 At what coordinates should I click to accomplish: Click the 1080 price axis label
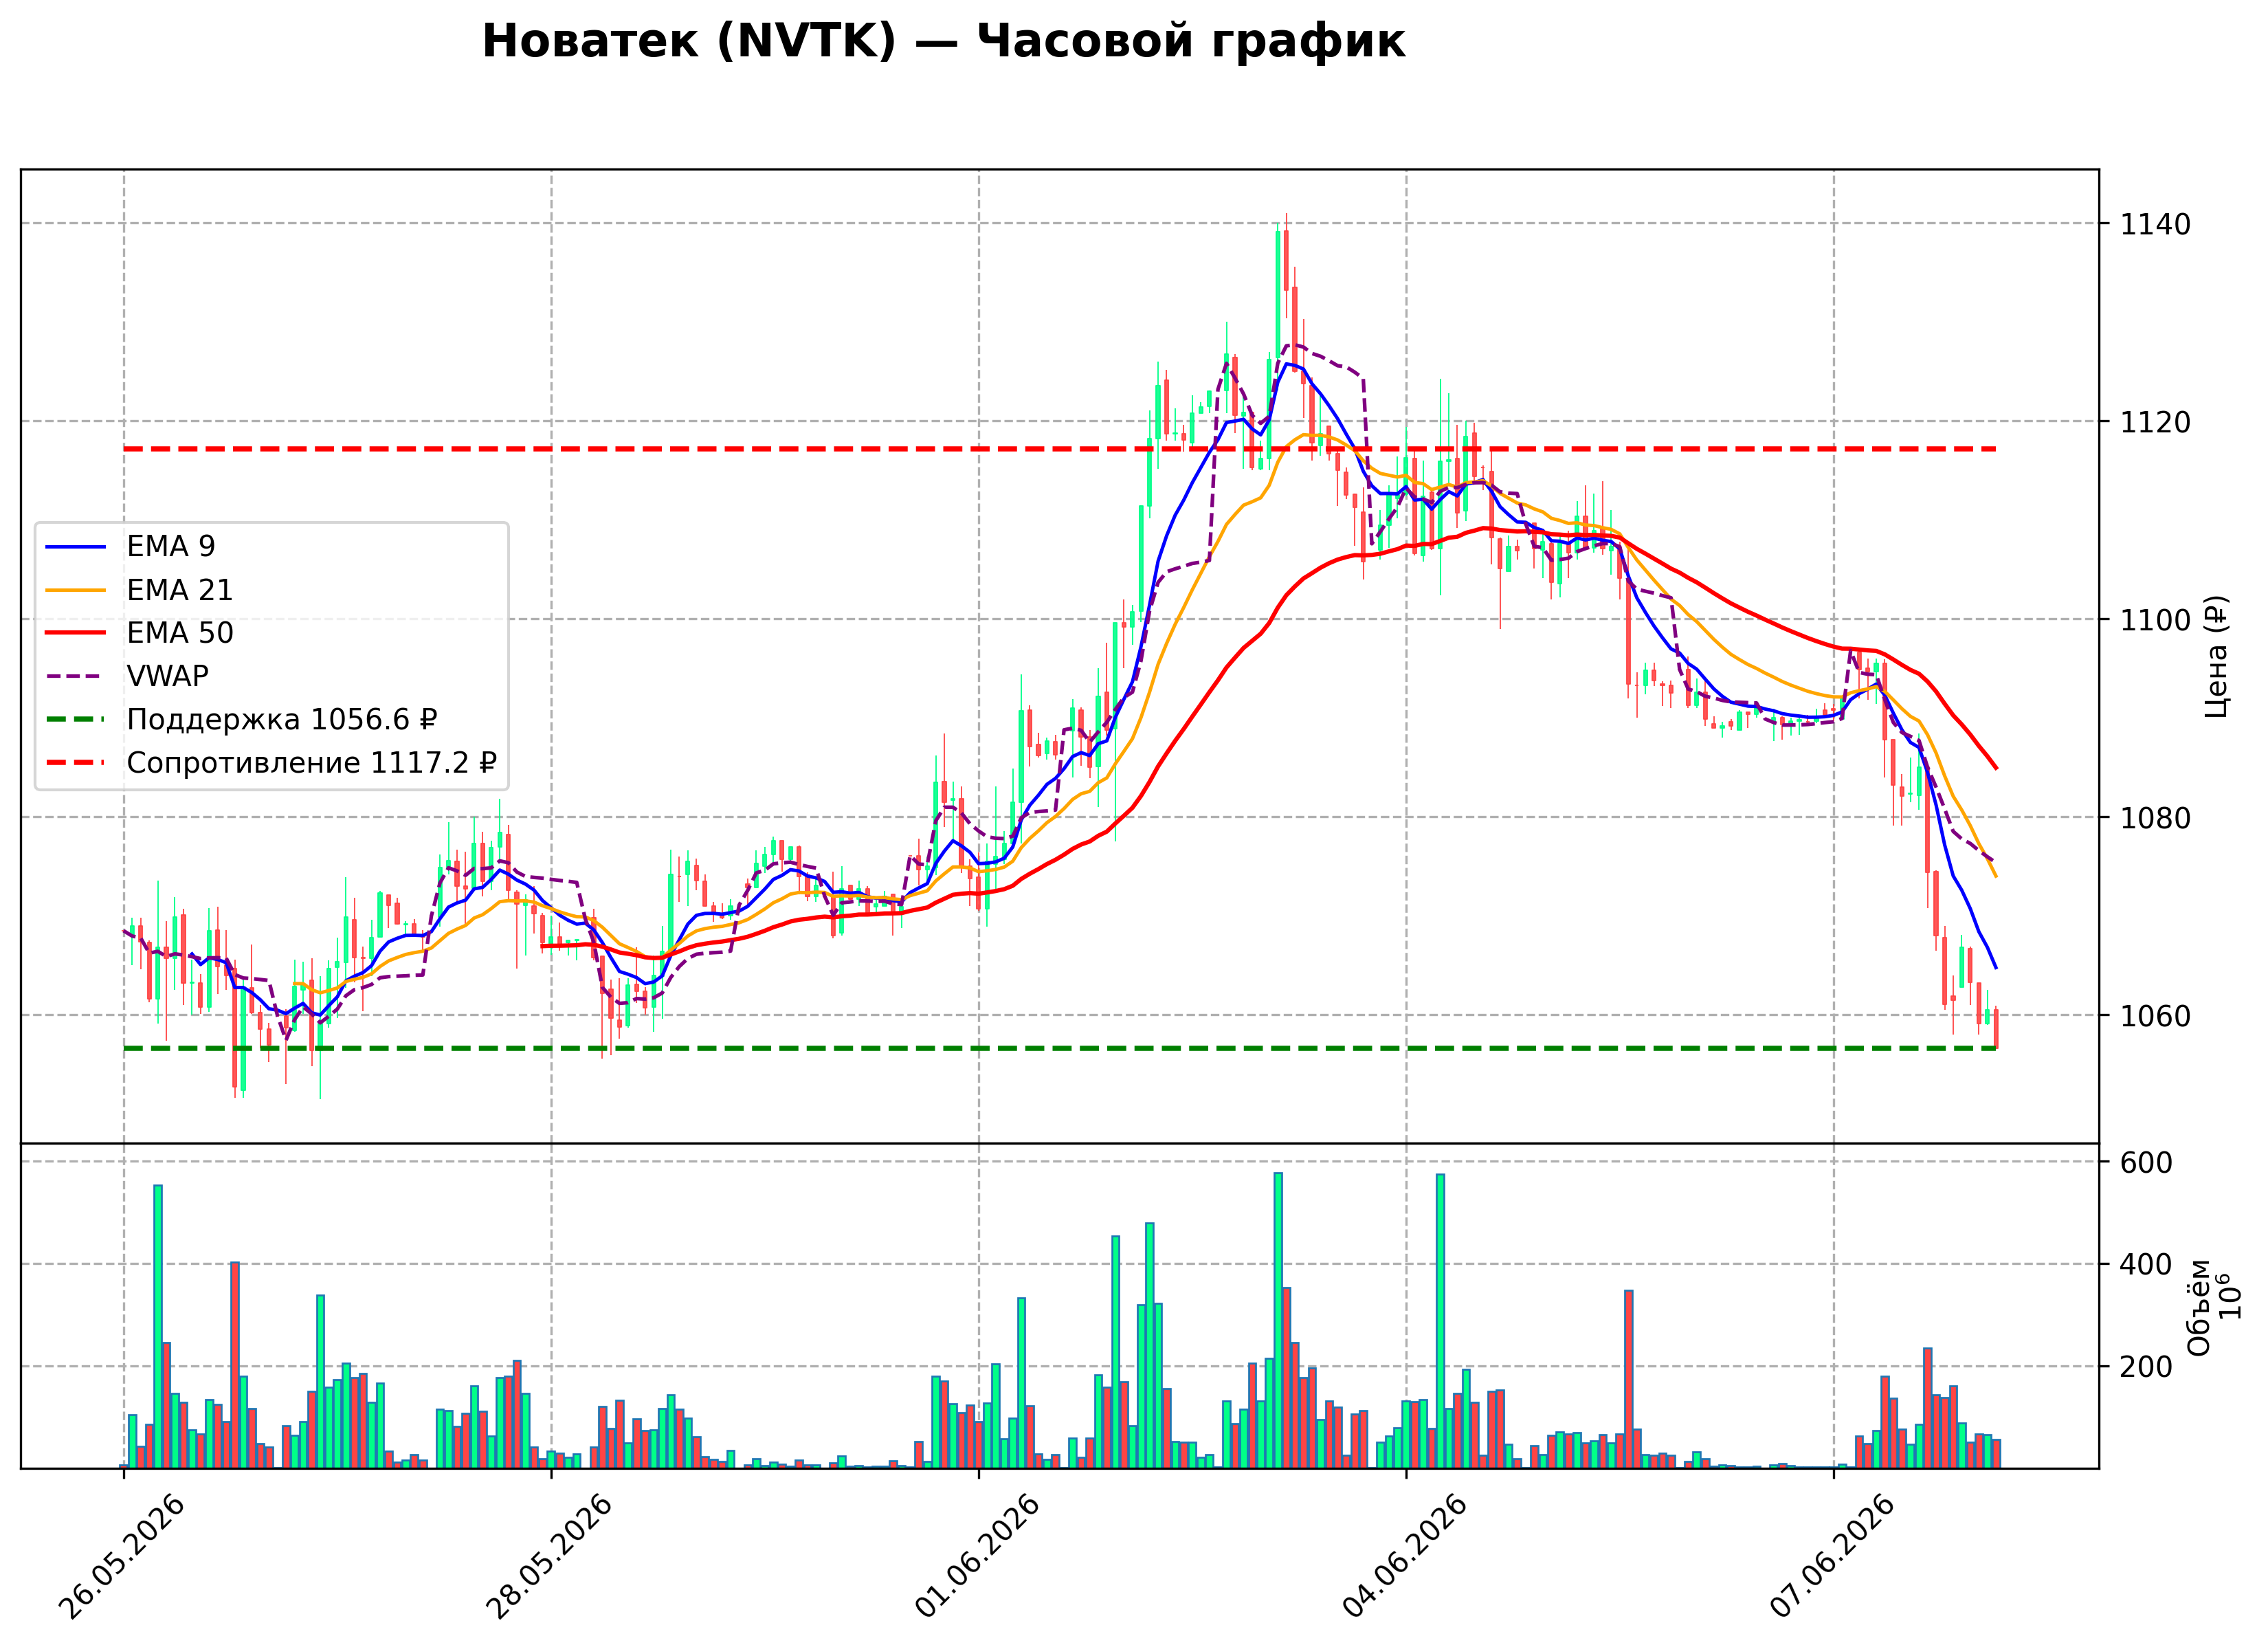click(2155, 818)
